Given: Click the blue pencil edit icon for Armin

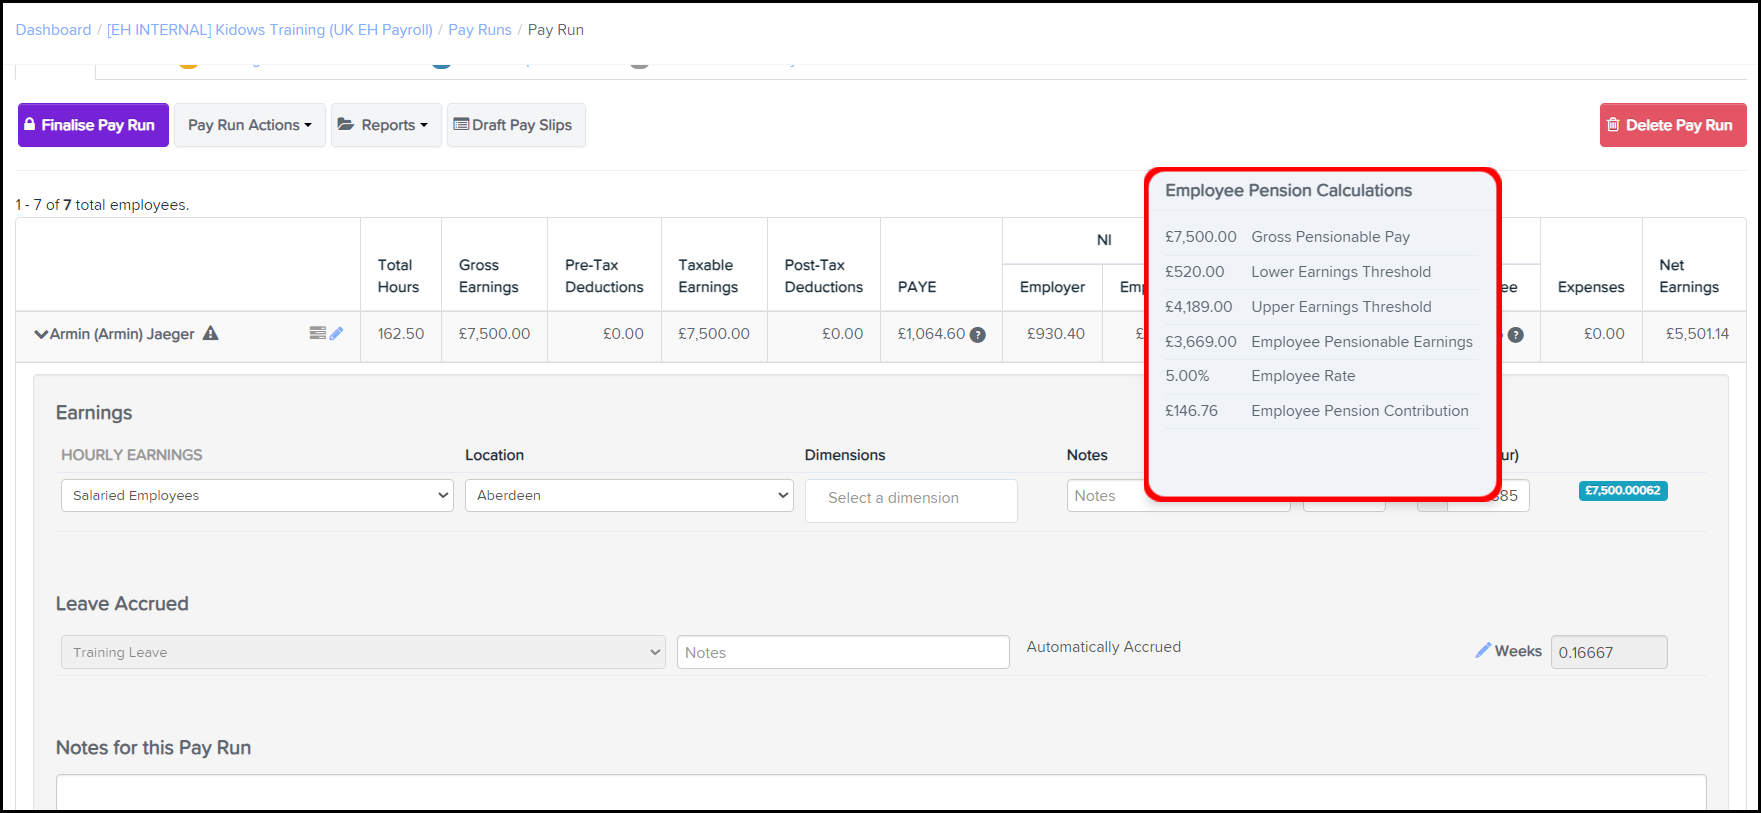Looking at the screenshot, I should (336, 333).
